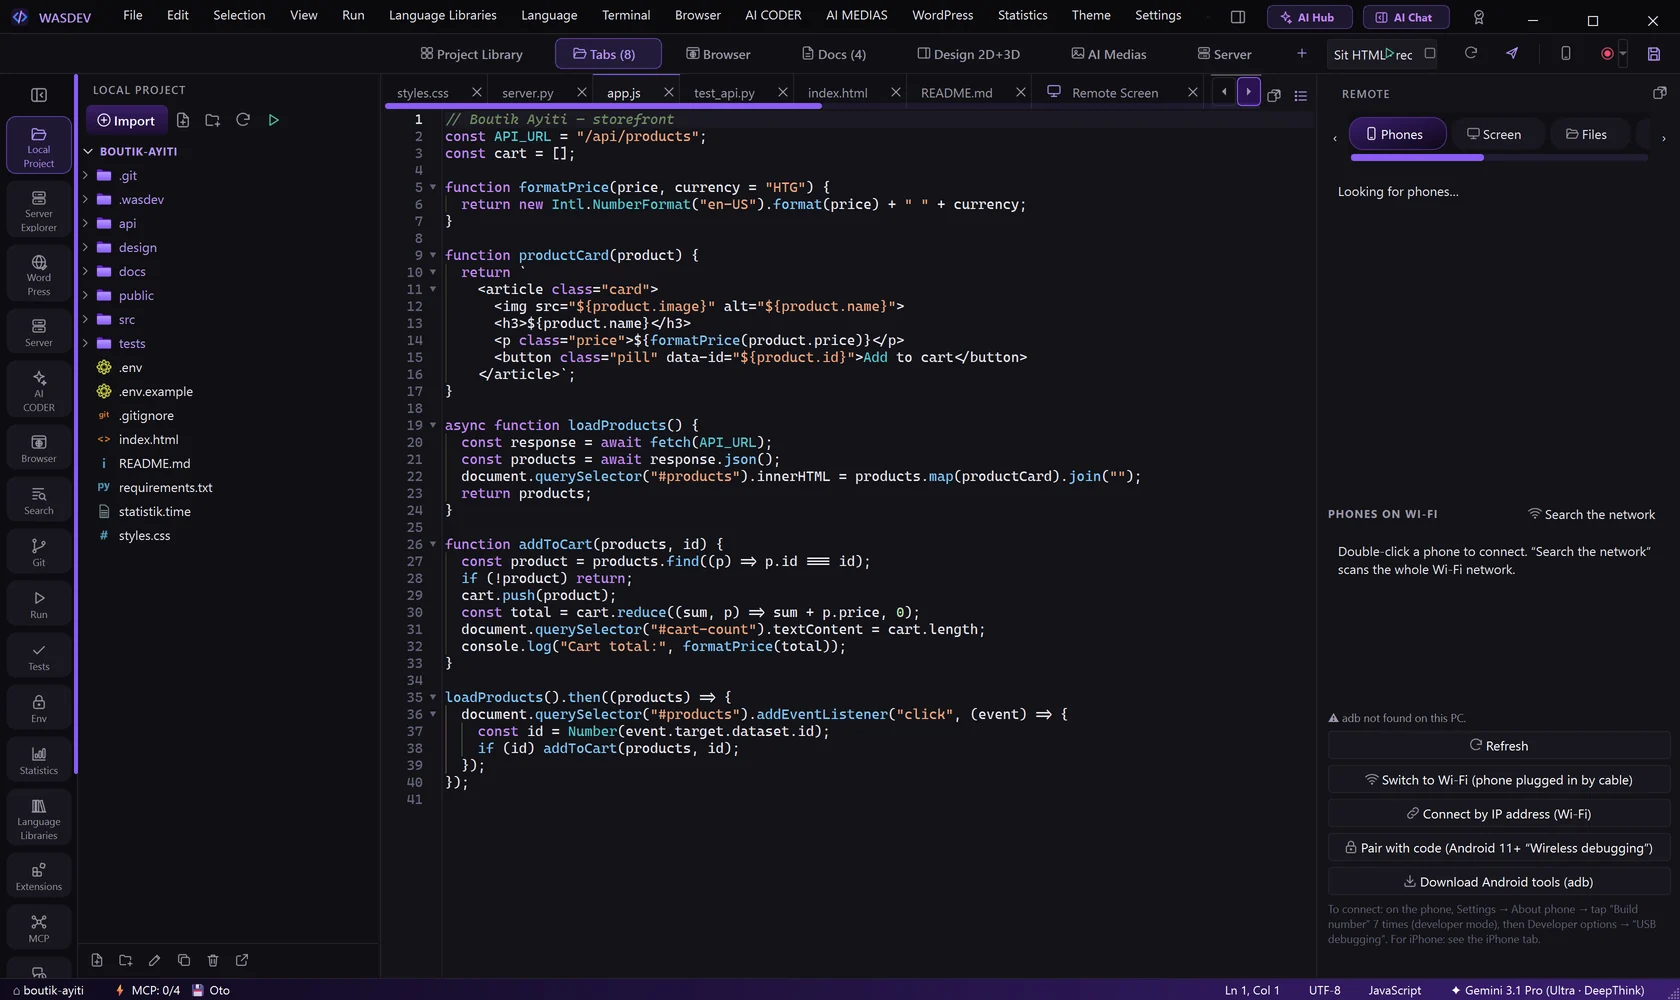Click the purple tab scroll progress bar
This screenshot has height=1000, width=1680.
(x=604, y=106)
